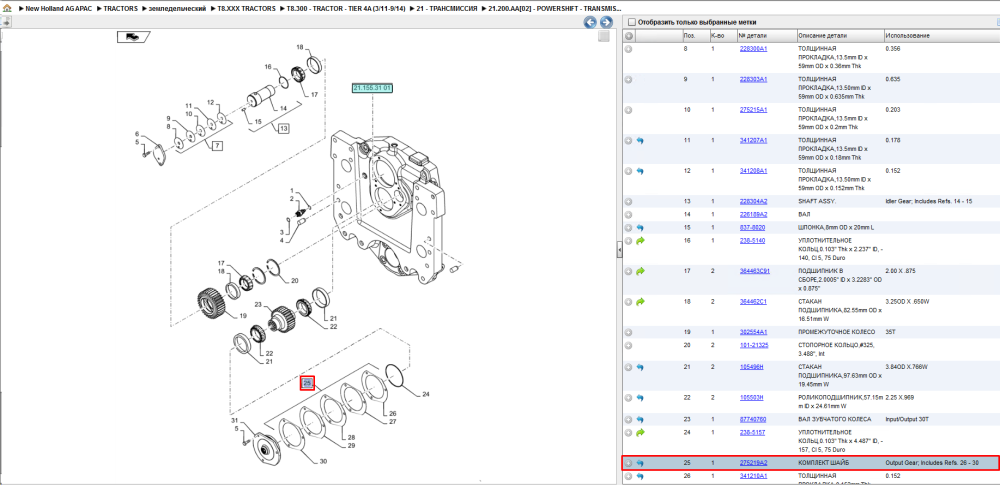Click blue replacement arrow for position 23
The image size is (1000, 485).
(640, 419)
